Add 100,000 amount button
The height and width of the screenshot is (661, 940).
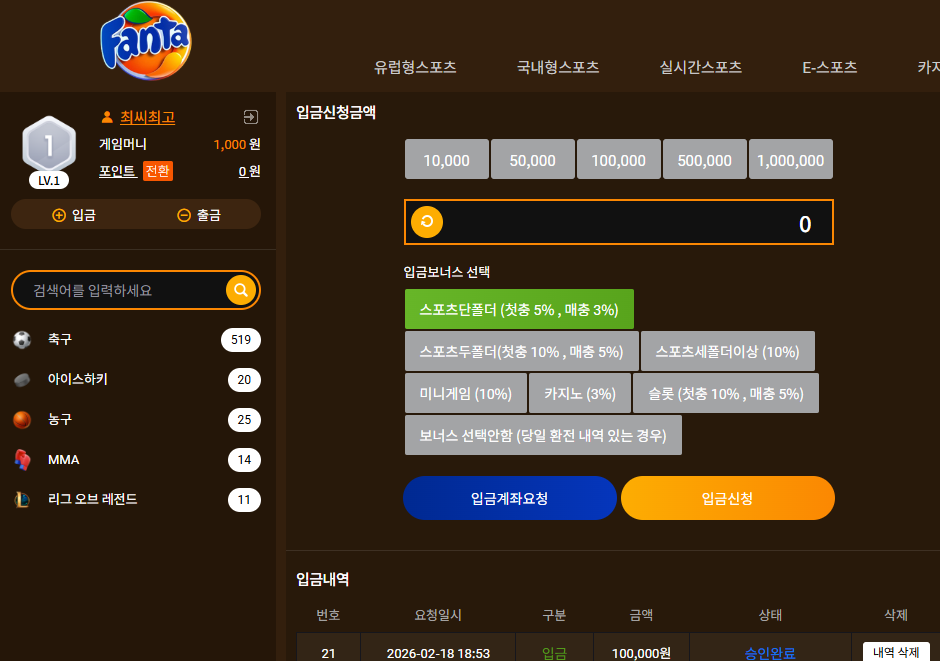click(x=619, y=159)
